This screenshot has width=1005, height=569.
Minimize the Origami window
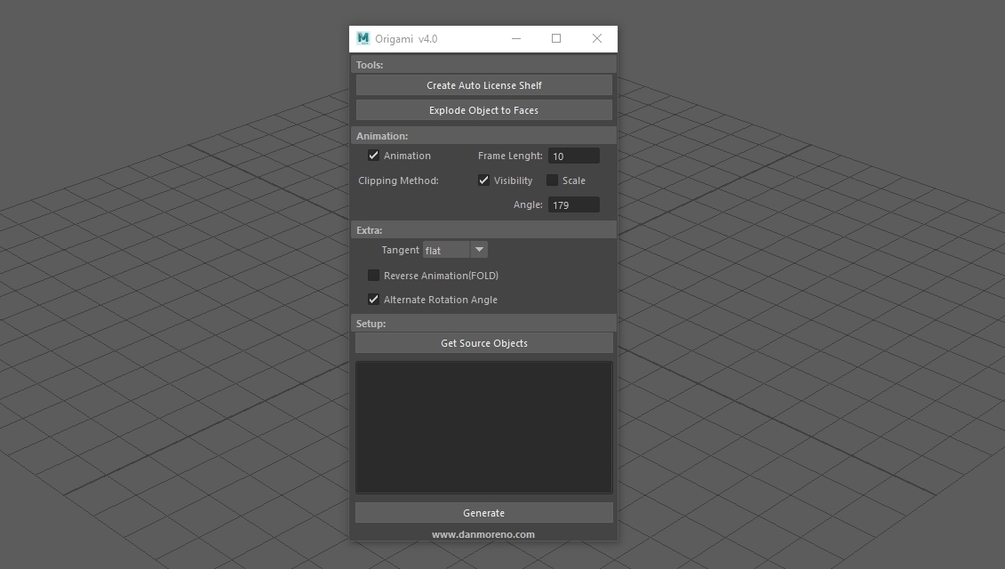516,38
